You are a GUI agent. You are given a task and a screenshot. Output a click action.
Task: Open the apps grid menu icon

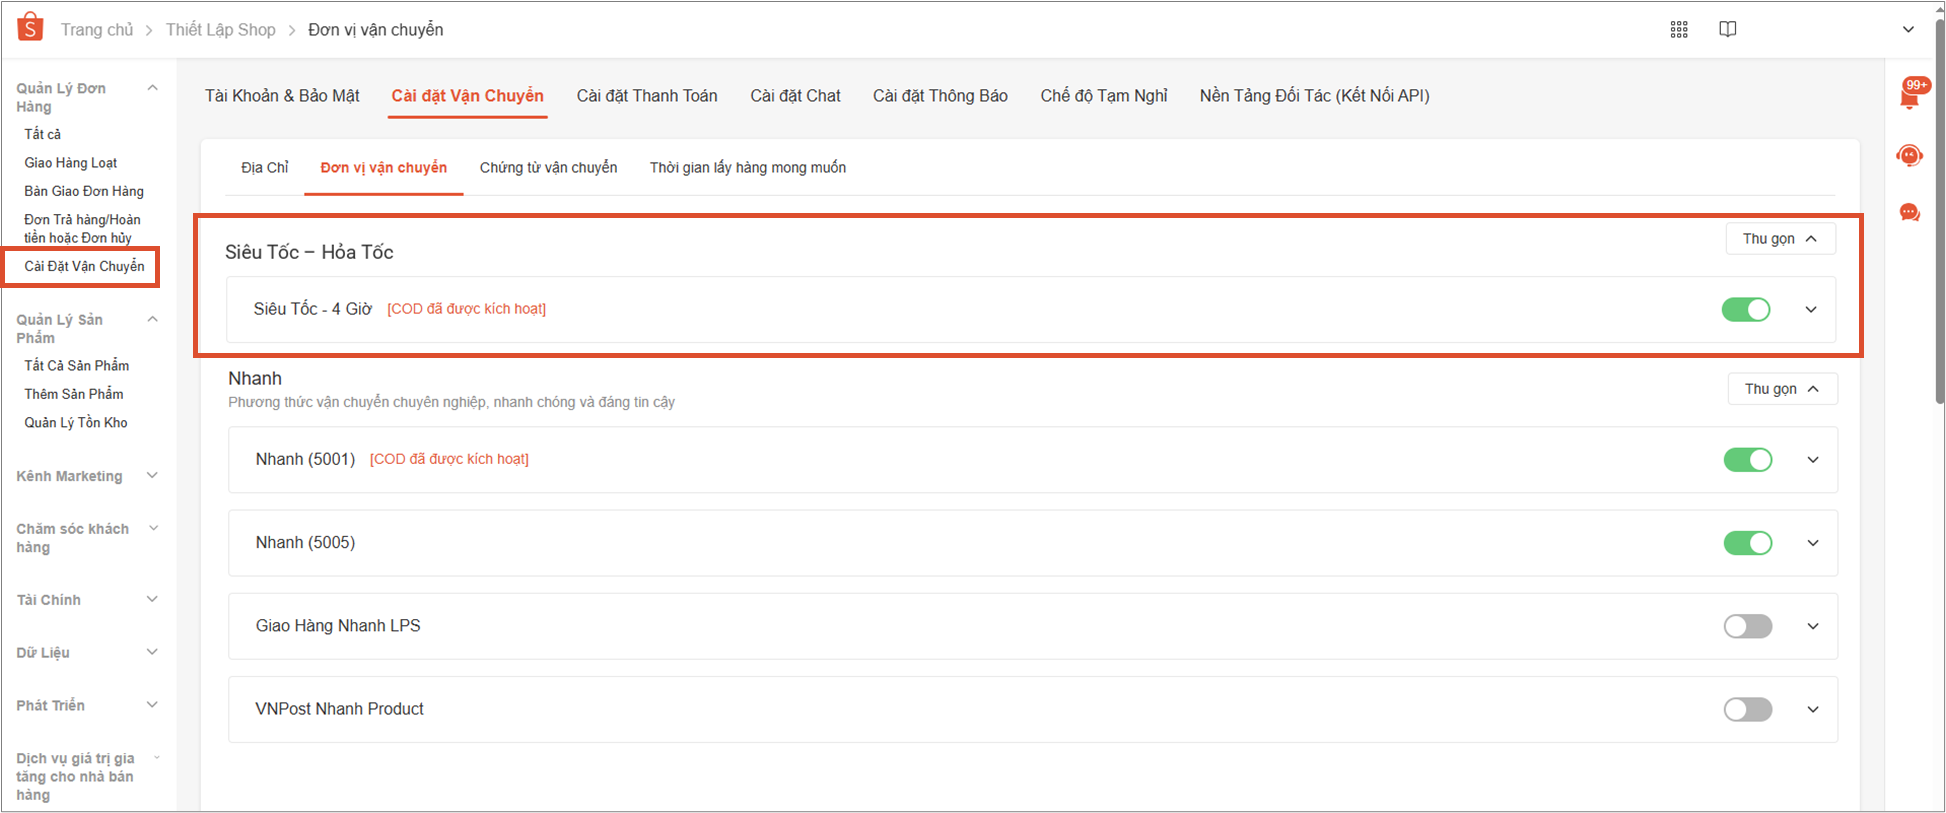[x=1679, y=30]
